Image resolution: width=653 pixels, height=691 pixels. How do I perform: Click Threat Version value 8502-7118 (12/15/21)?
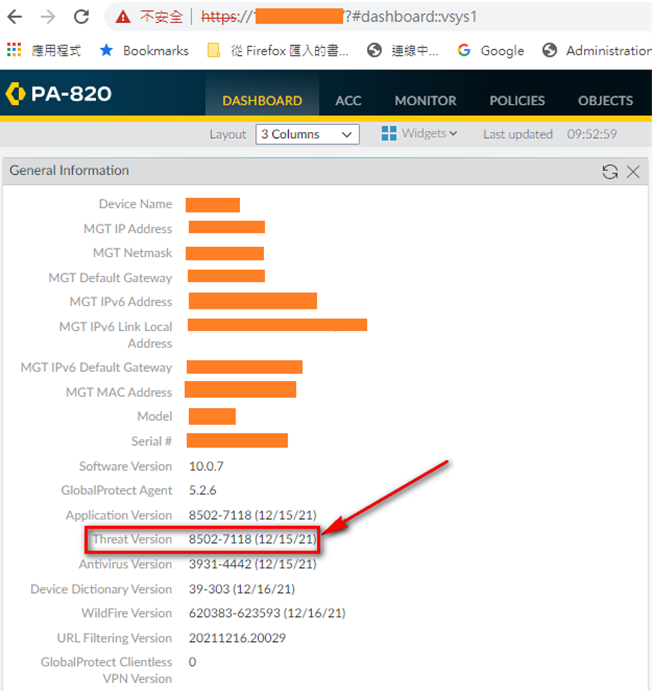click(x=253, y=539)
